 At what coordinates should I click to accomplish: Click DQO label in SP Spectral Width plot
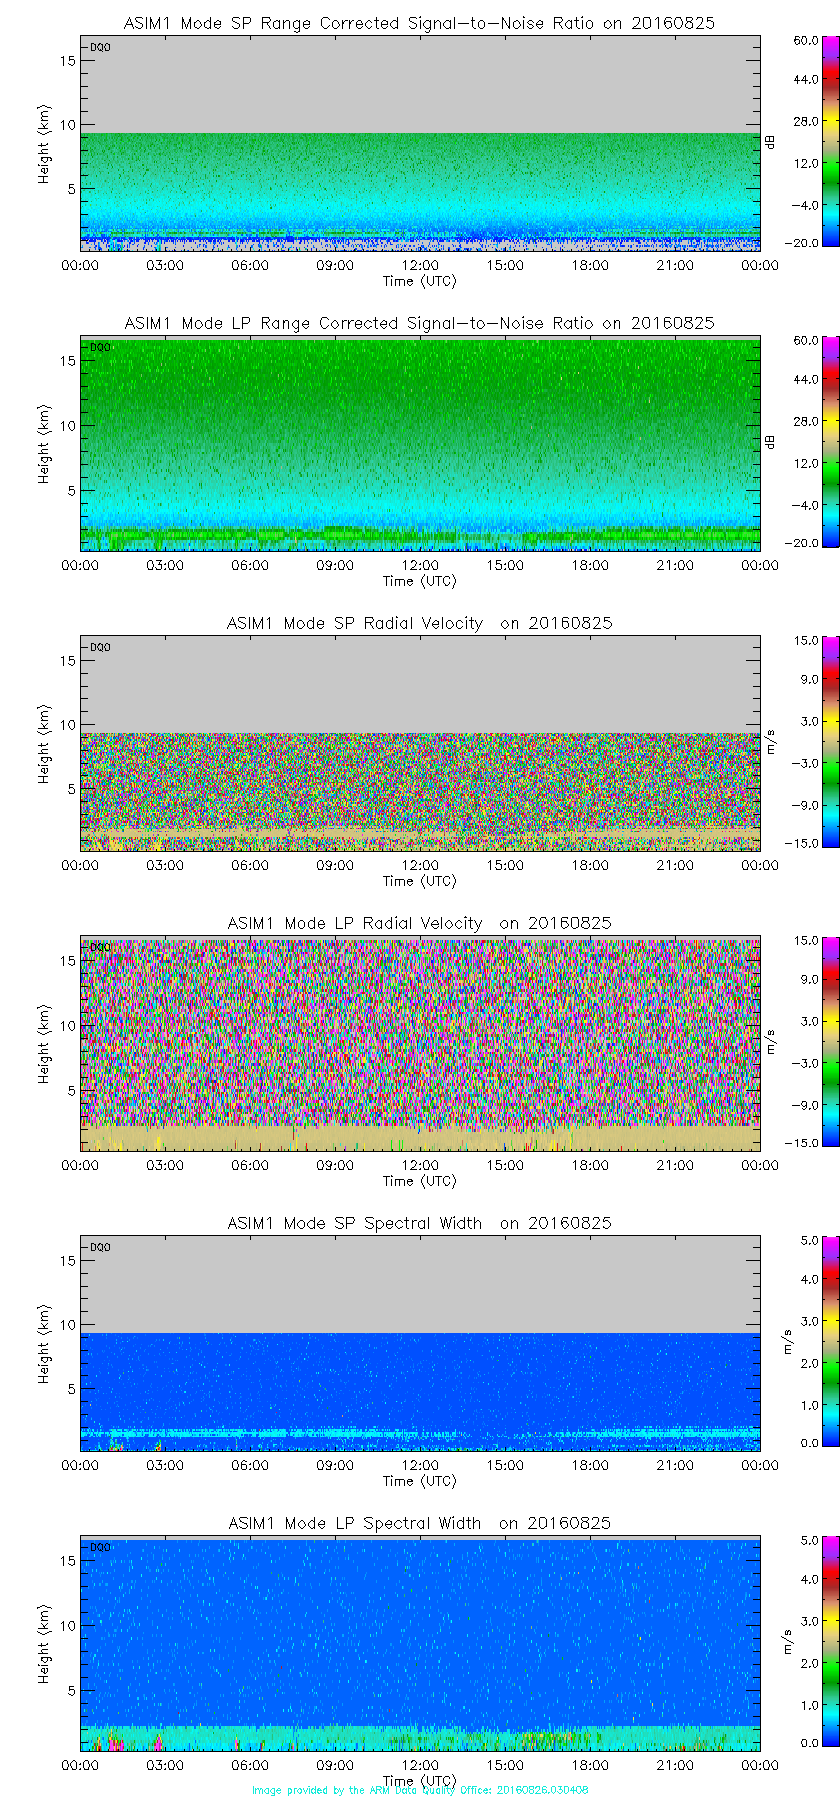(100, 1247)
